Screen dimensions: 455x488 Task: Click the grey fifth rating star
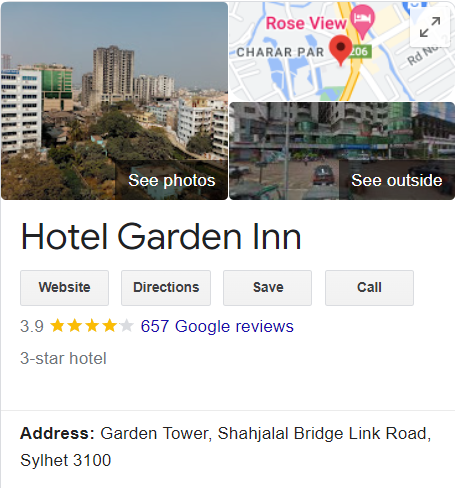(x=126, y=326)
